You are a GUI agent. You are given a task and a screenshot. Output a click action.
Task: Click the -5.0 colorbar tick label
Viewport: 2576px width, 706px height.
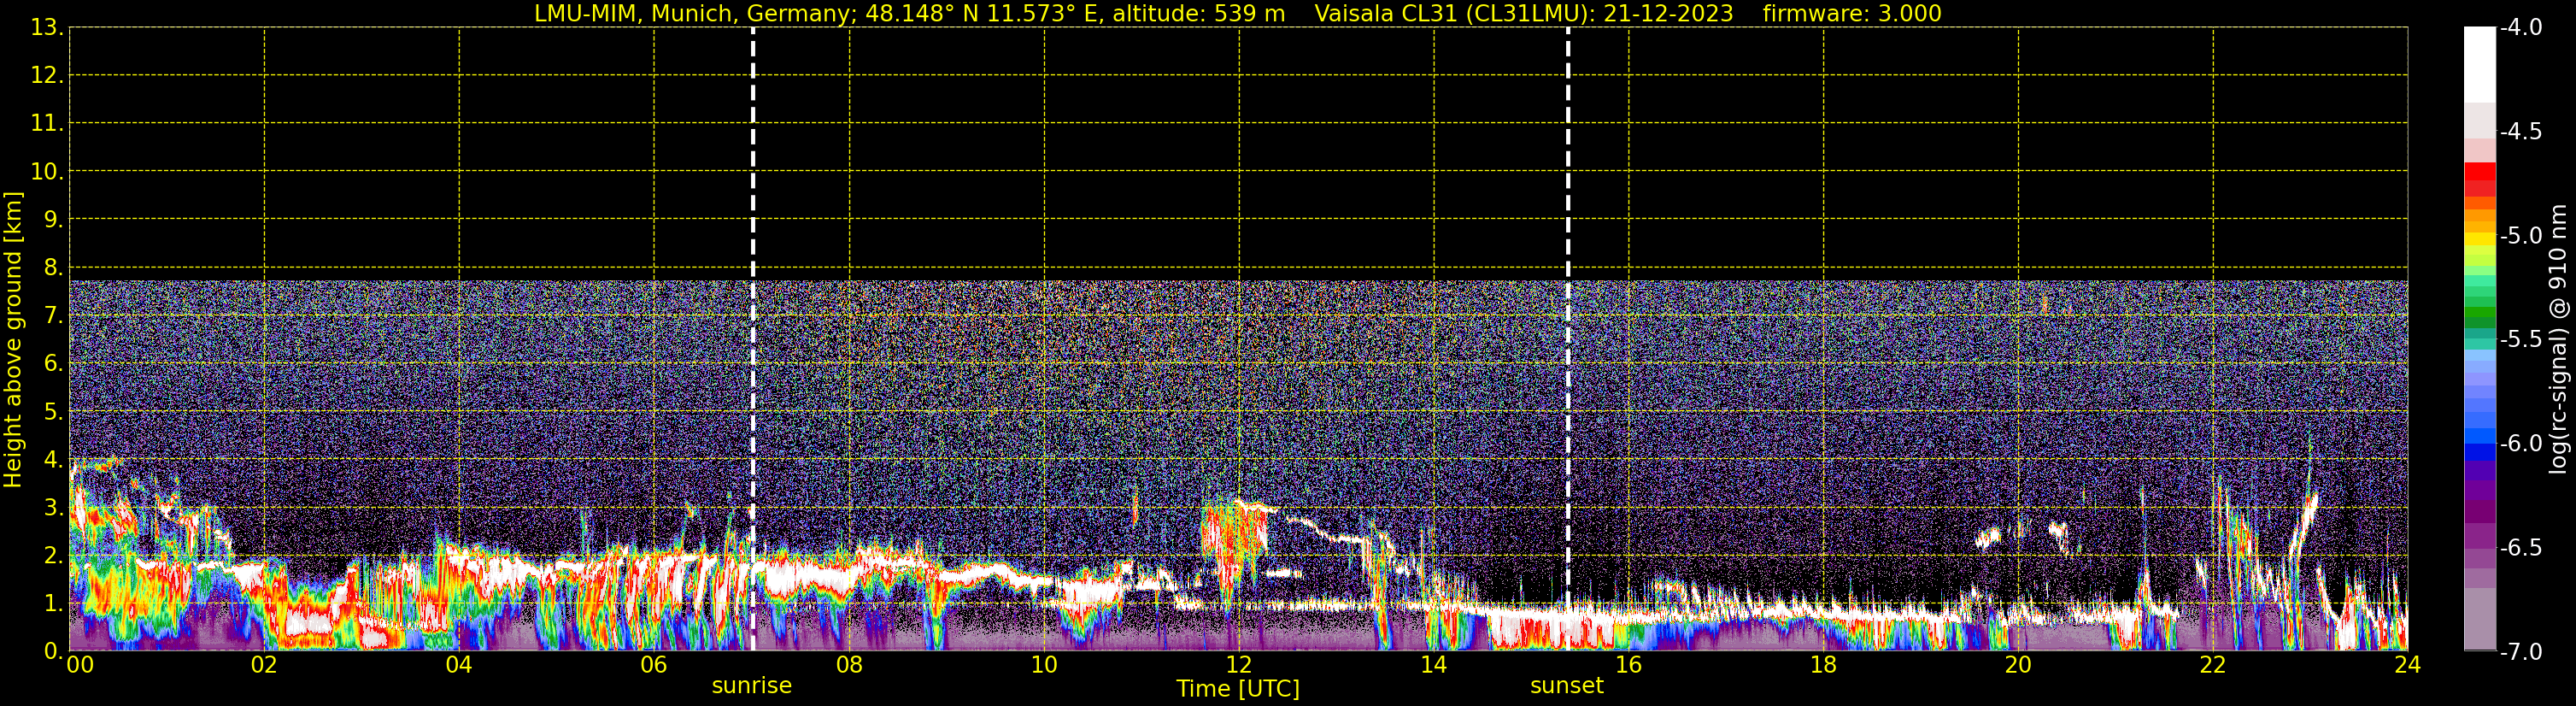coord(2520,236)
